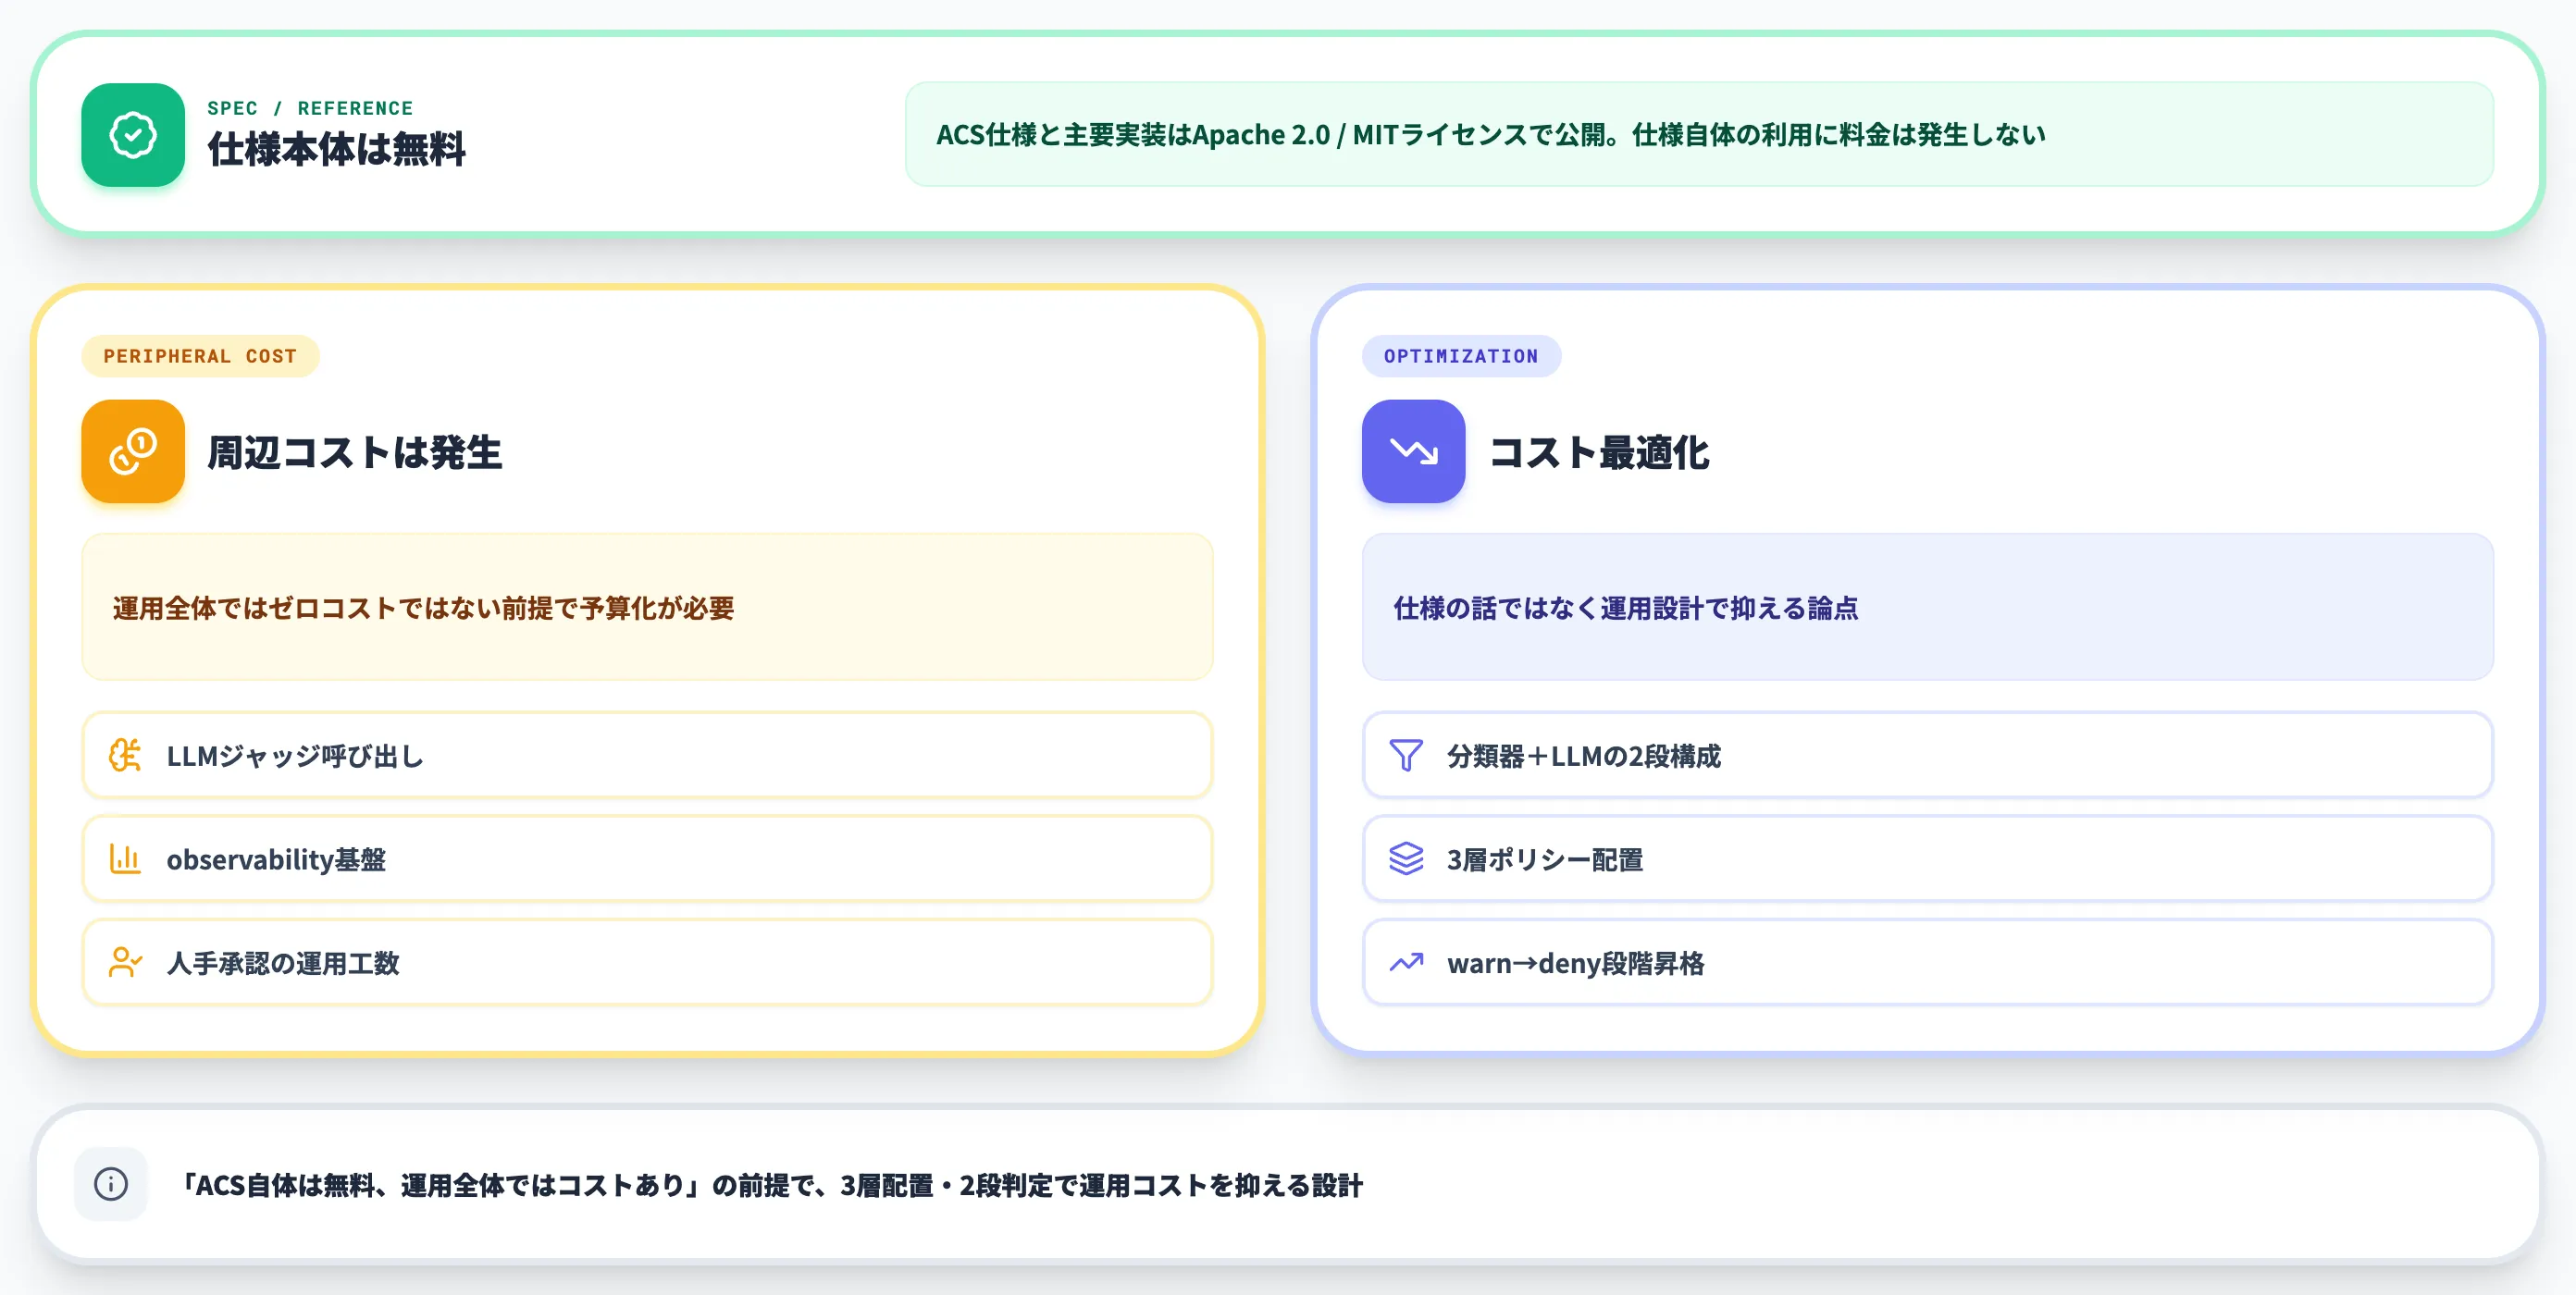Click the purple downward trend icon
The width and height of the screenshot is (2576, 1295).
1413,451
